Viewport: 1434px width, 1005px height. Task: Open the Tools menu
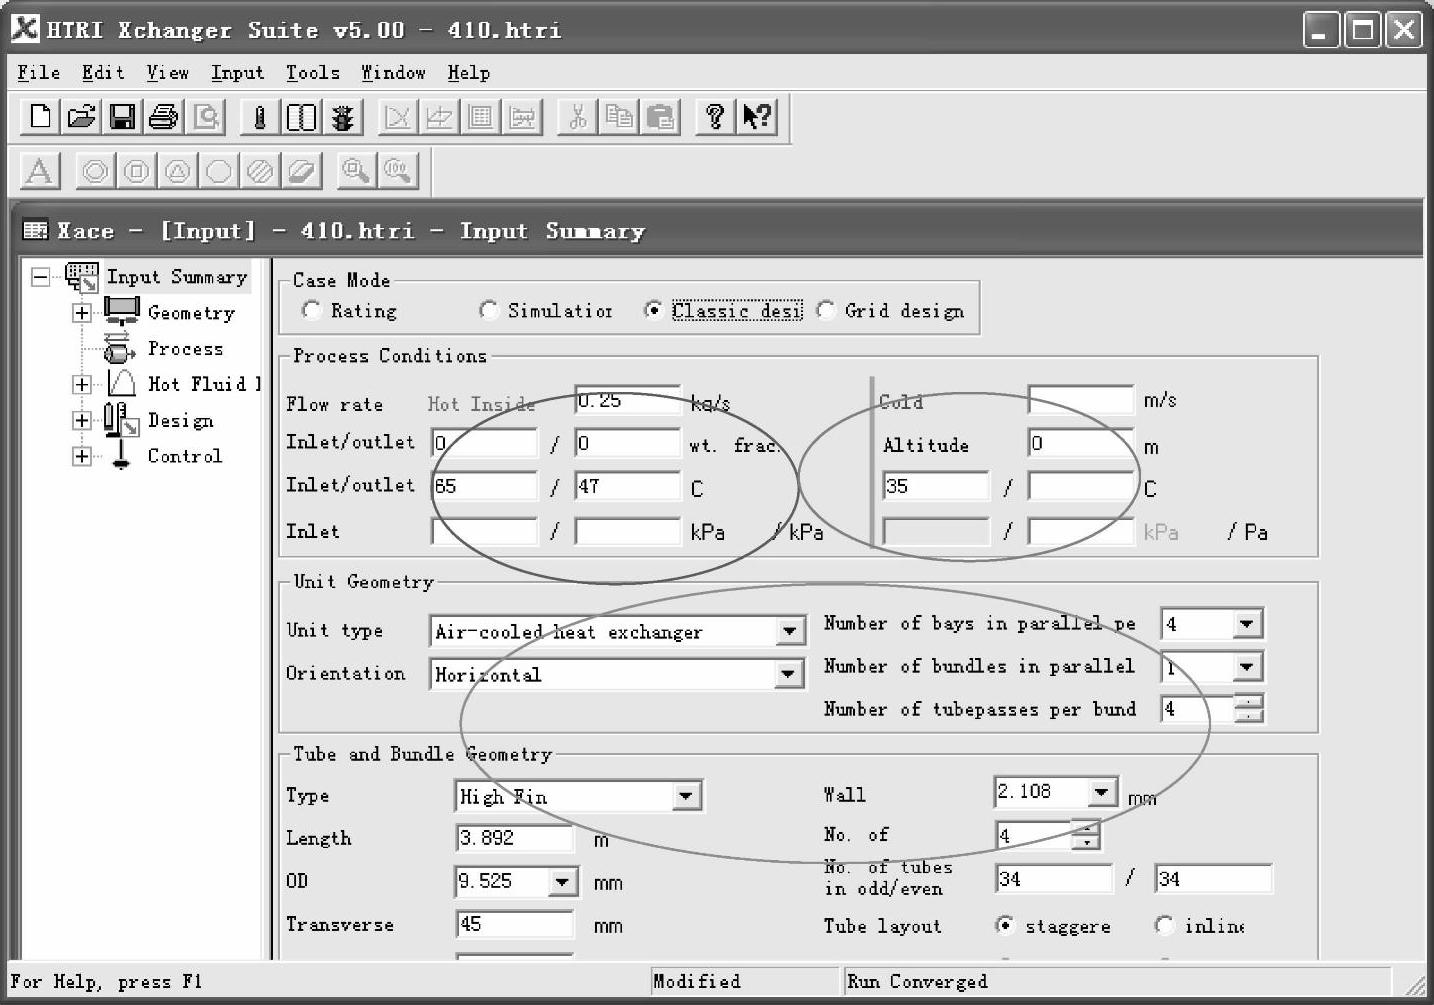click(x=313, y=73)
